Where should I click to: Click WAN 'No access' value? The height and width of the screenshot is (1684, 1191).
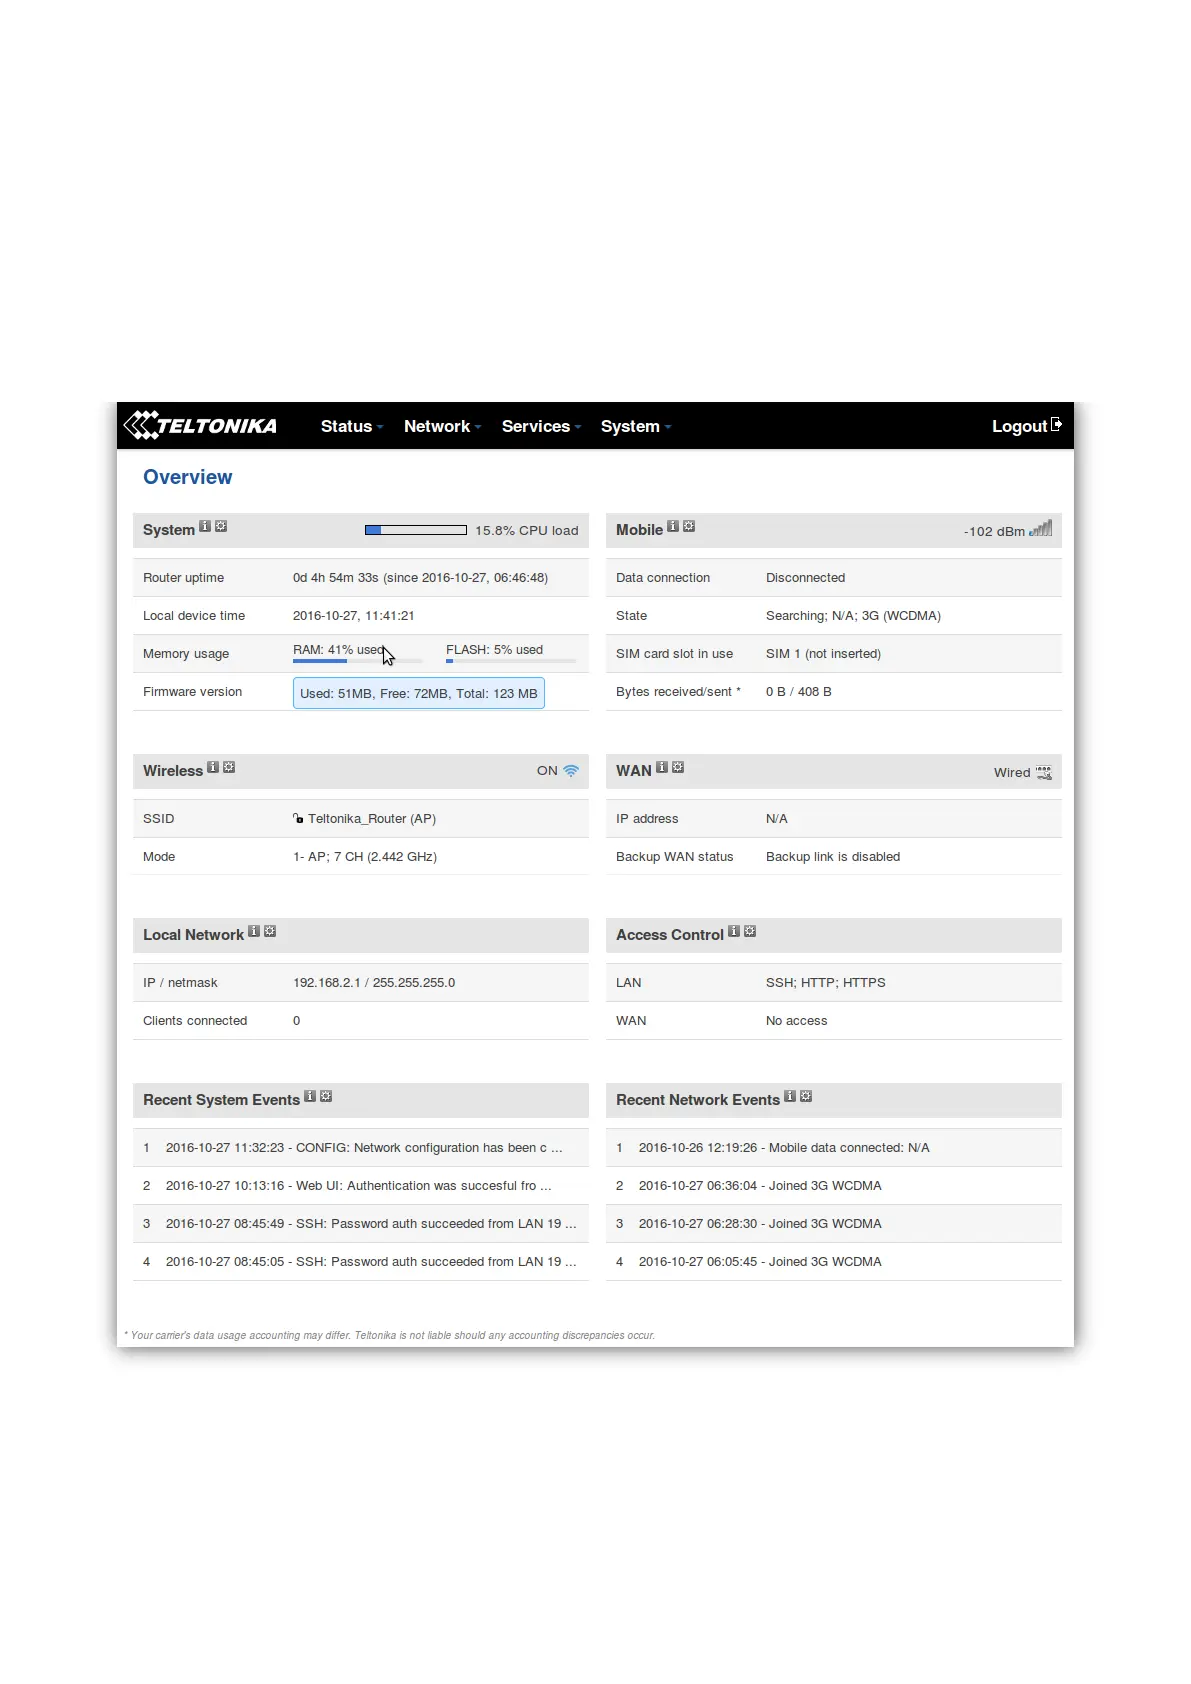(x=797, y=1021)
